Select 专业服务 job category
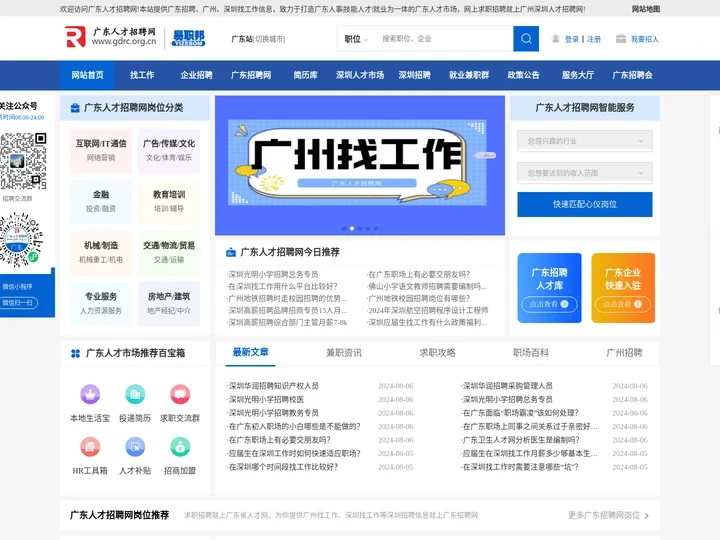 (101, 304)
